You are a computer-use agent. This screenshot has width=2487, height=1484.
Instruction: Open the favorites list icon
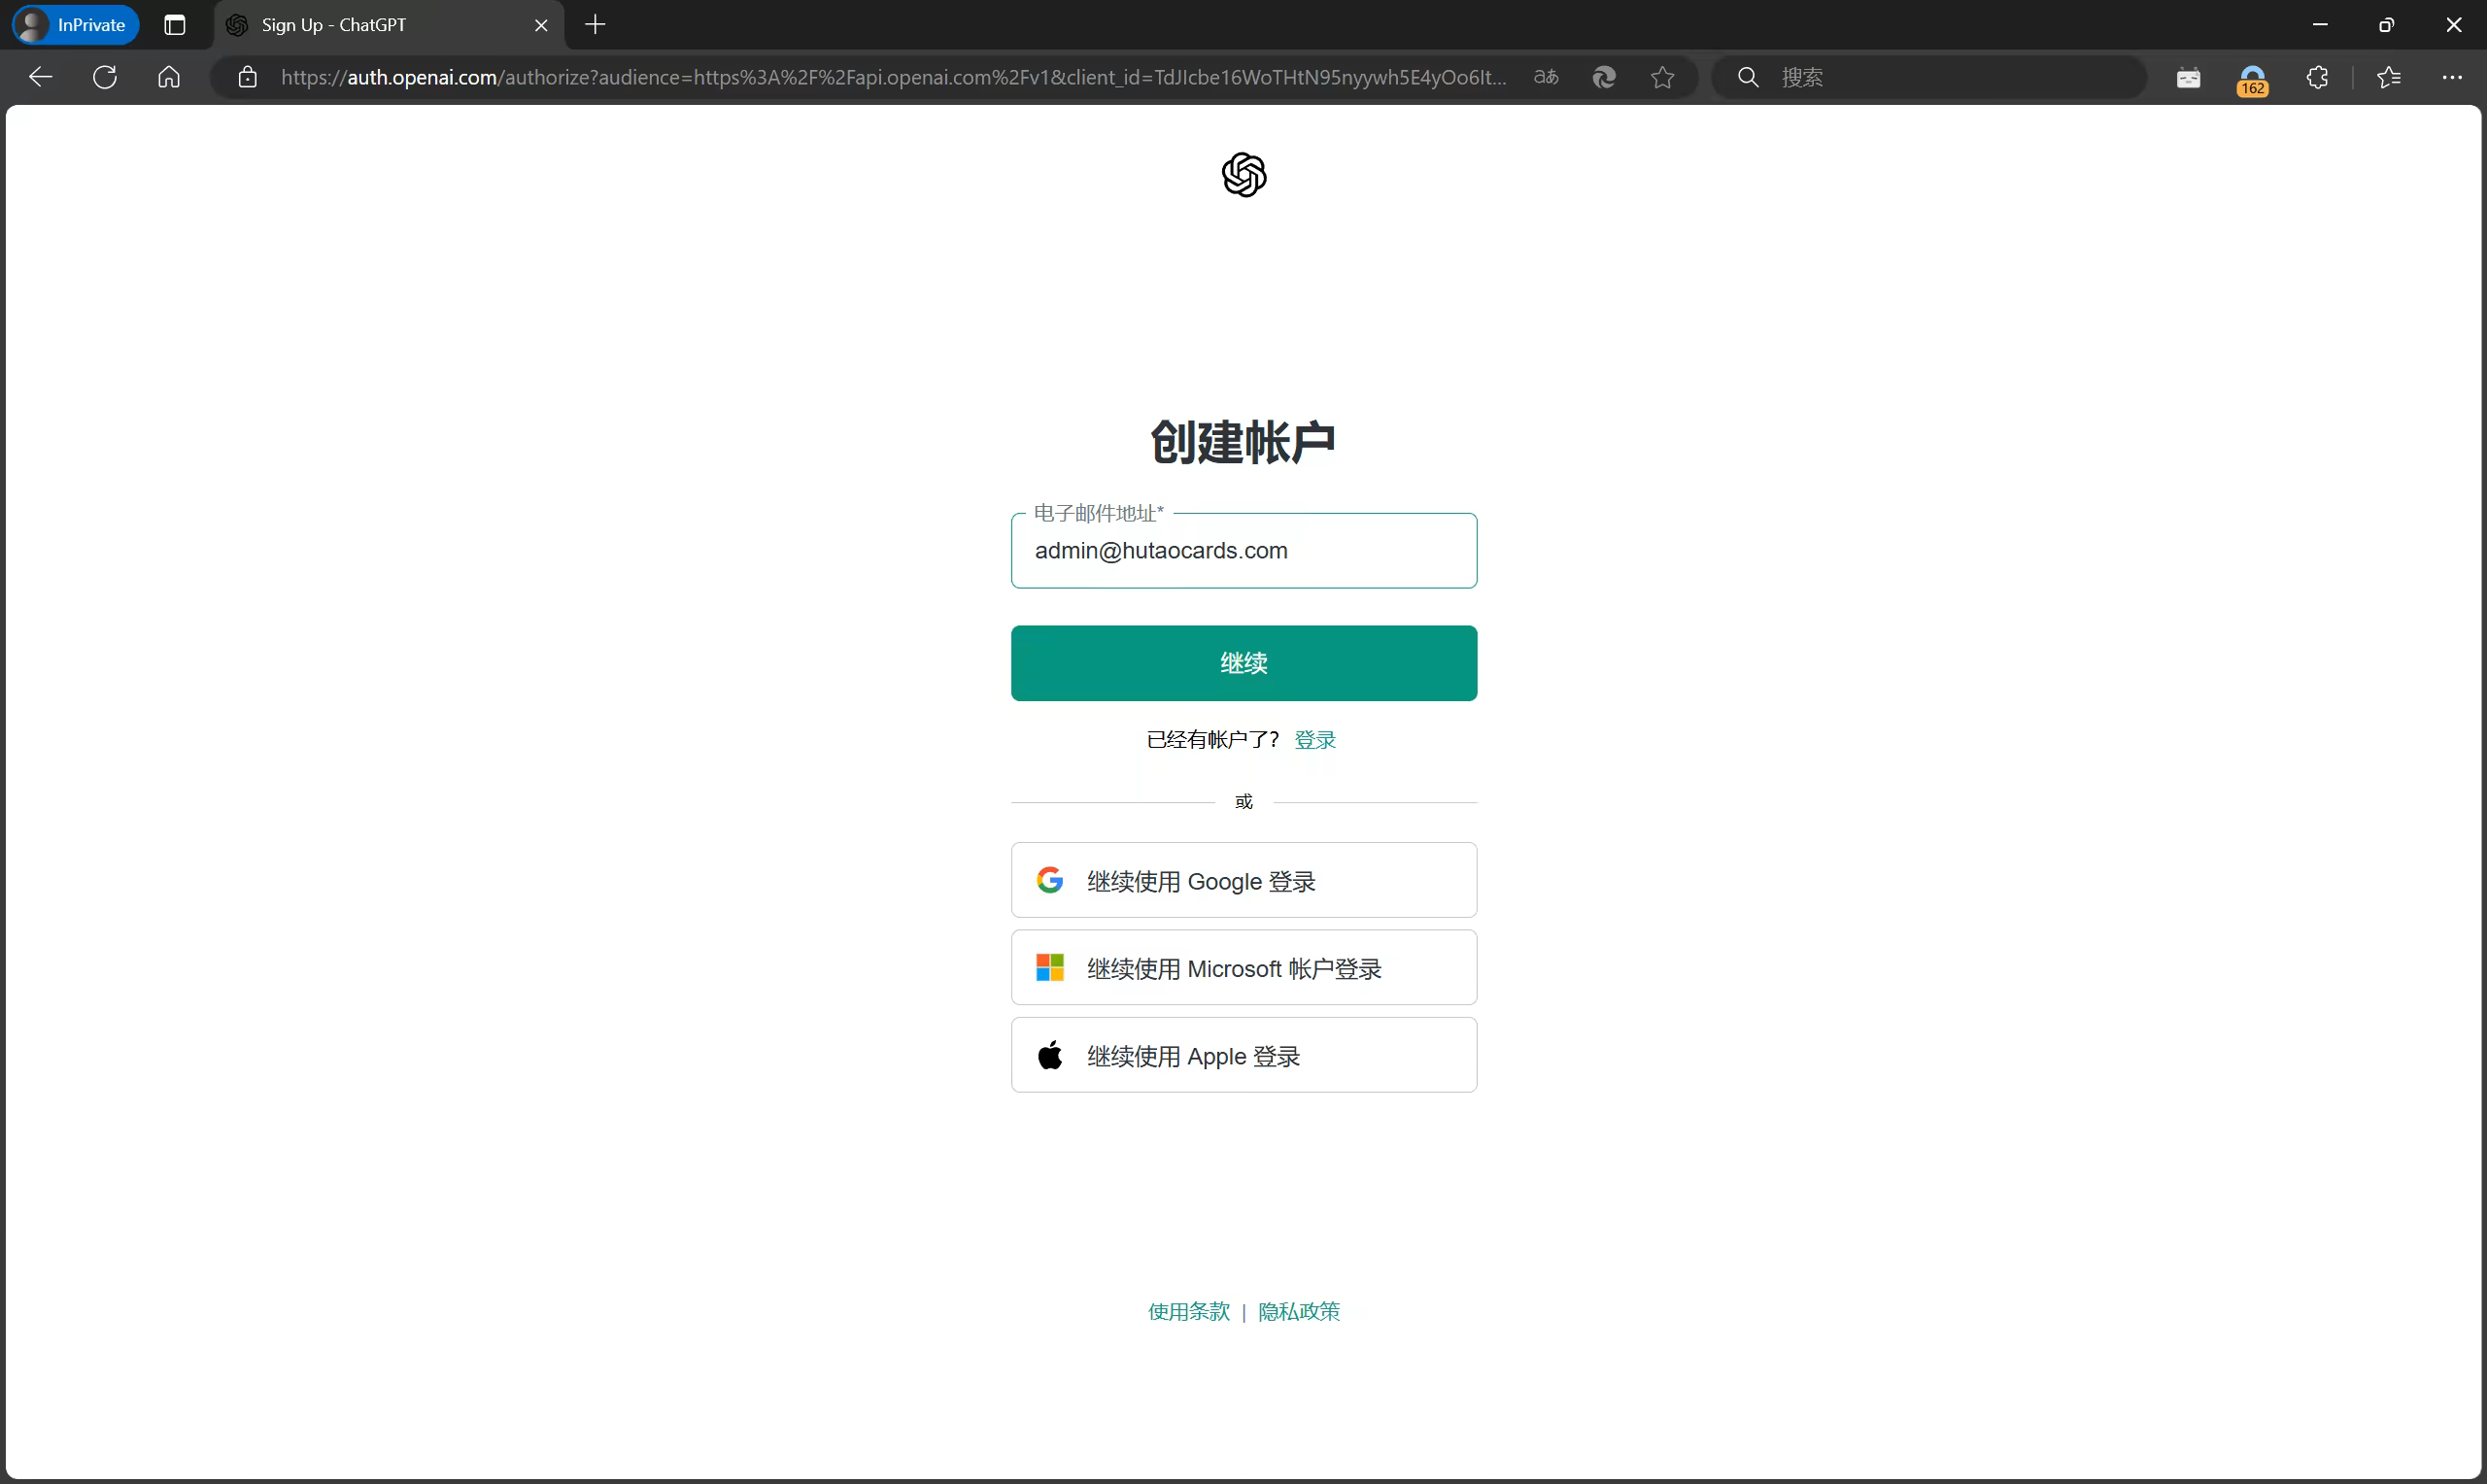pos(2389,77)
